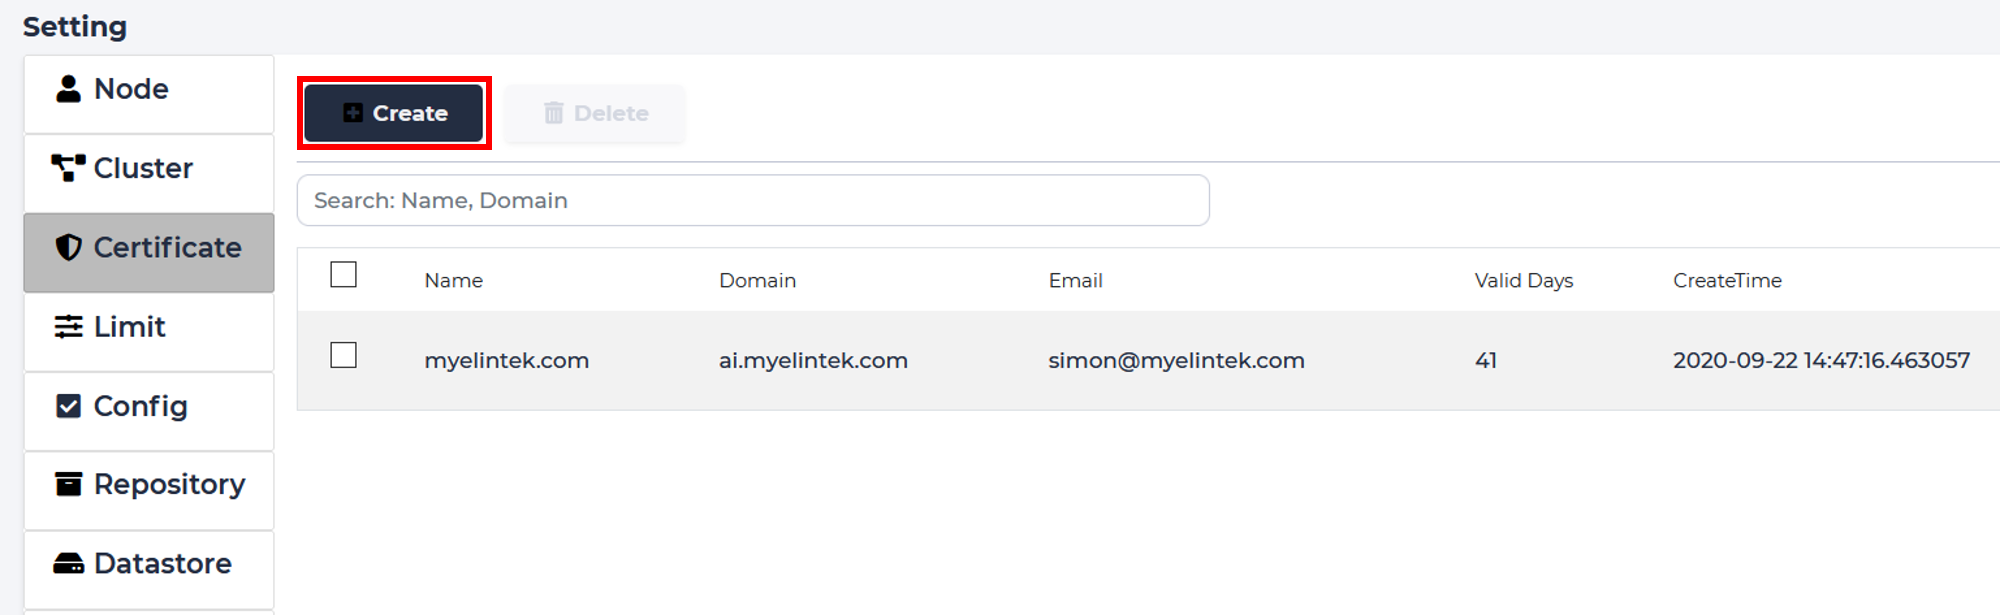The height and width of the screenshot is (615, 2000).
Task: Click the greyed-out Delete button
Action: coord(595,113)
